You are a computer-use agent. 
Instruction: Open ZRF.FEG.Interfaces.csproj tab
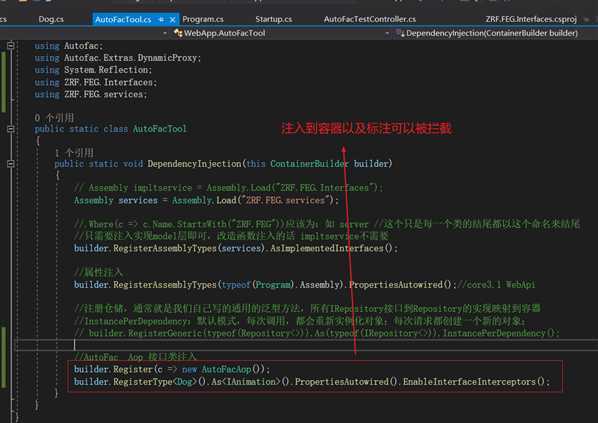click(x=530, y=19)
